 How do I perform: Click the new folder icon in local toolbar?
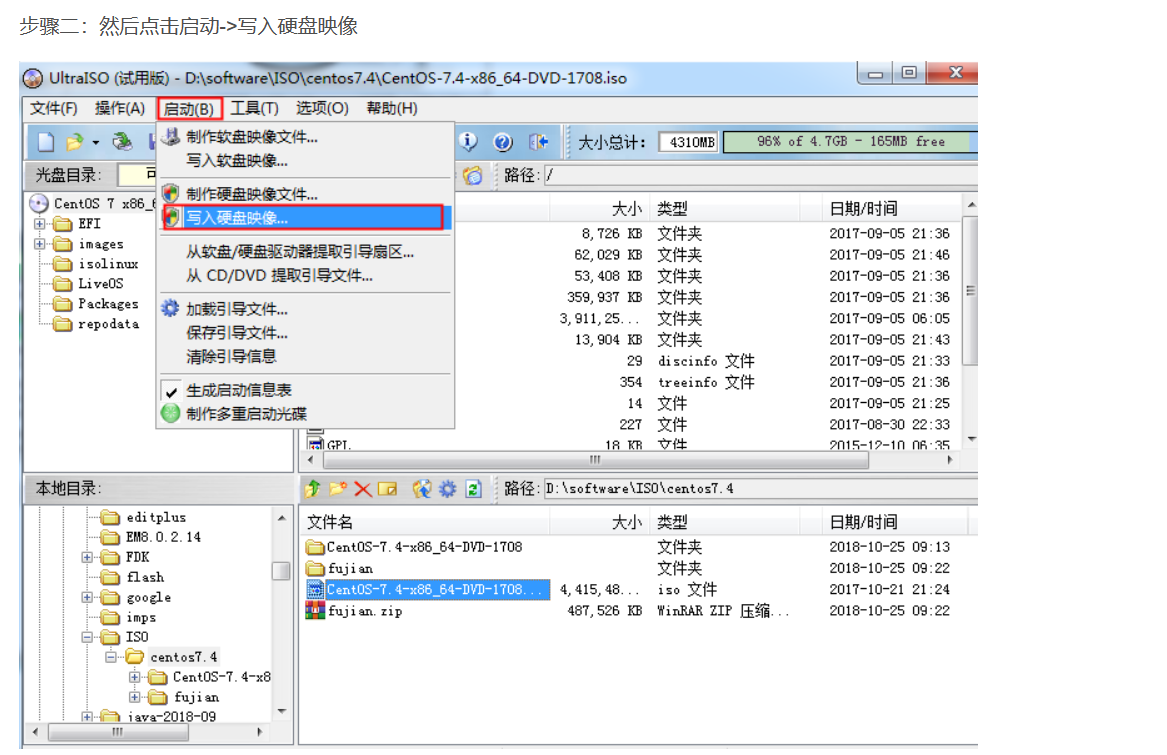(x=338, y=489)
